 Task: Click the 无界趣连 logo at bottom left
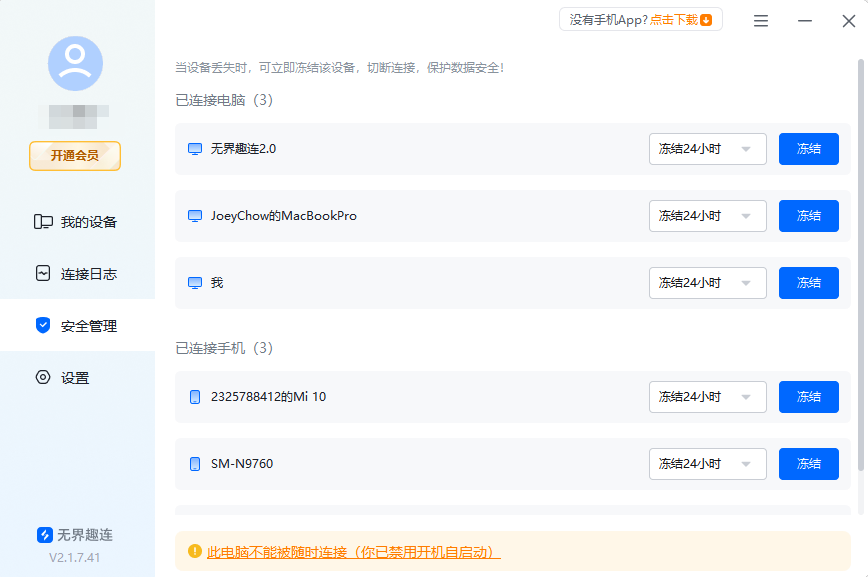[x=44, y=534]
